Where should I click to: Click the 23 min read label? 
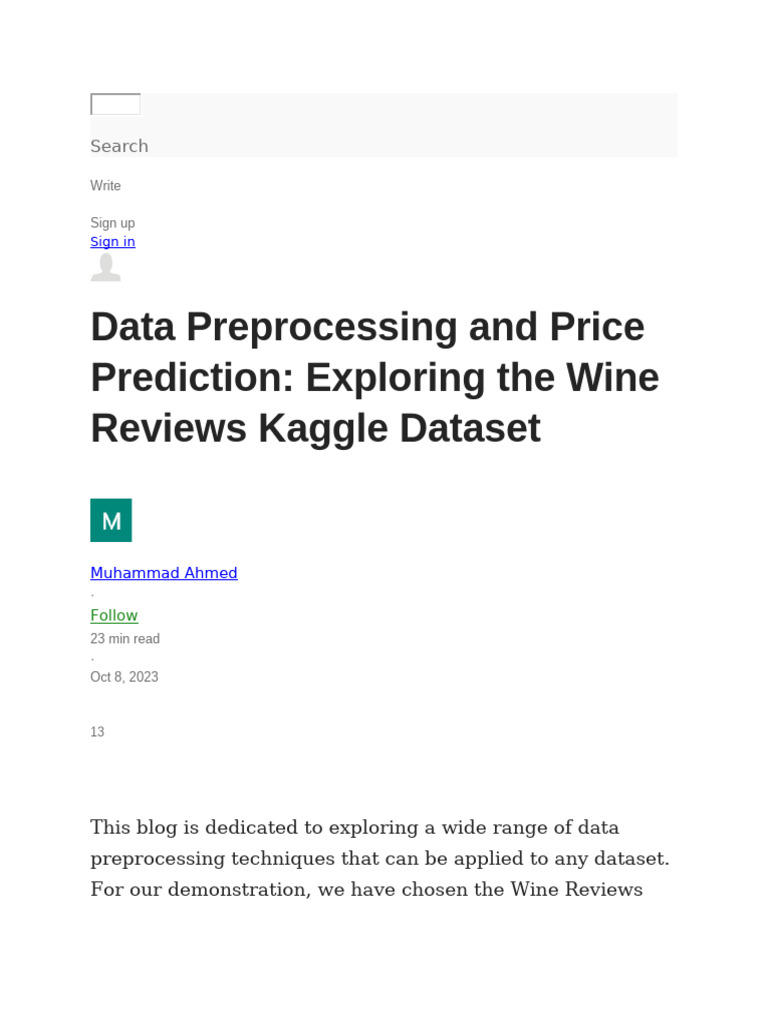125,639
